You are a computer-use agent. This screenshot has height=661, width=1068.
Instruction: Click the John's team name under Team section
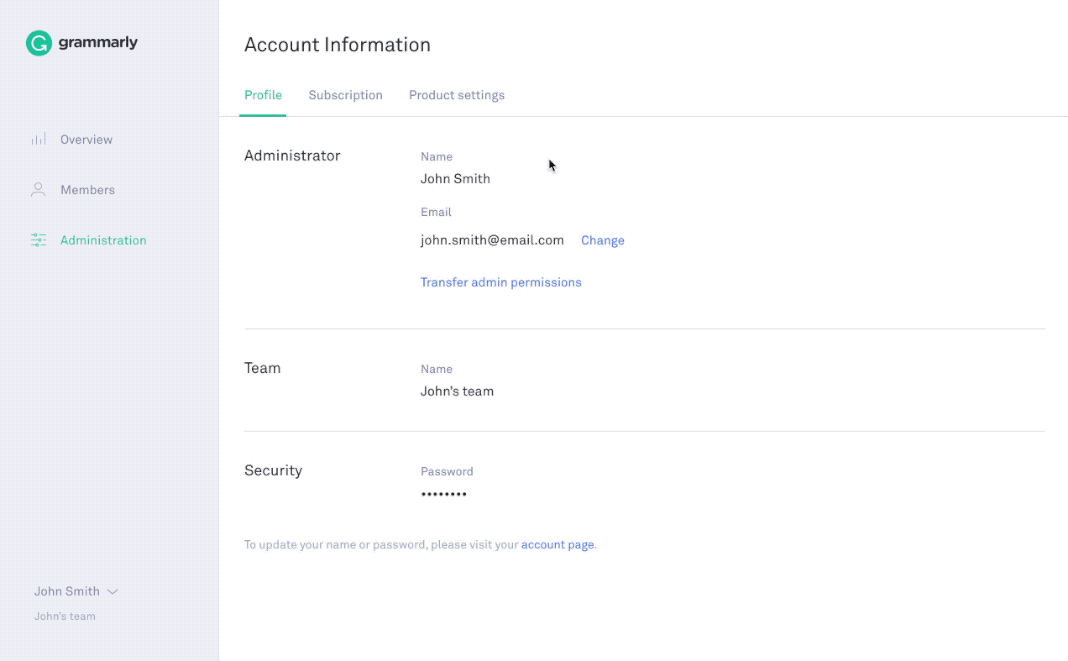pyautogui.click(x=457, y=391)
